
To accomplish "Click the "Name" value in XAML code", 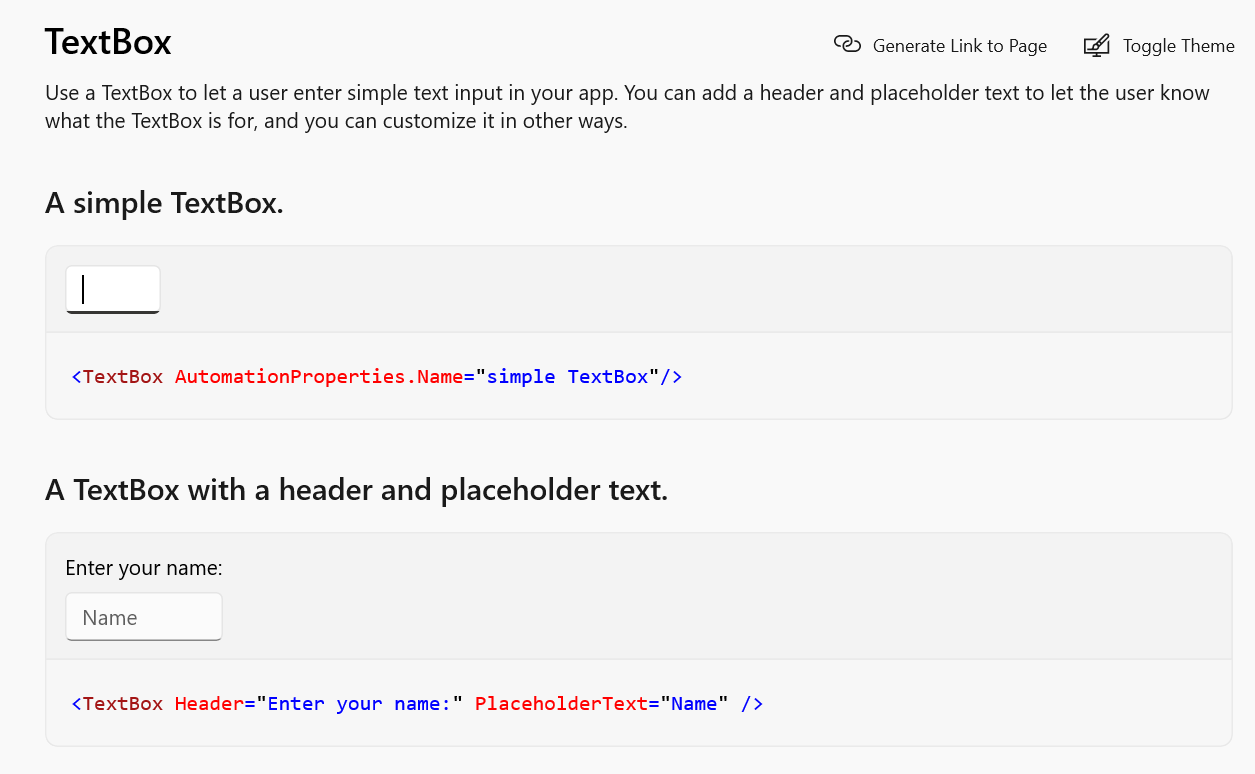I will click(694, 704).
